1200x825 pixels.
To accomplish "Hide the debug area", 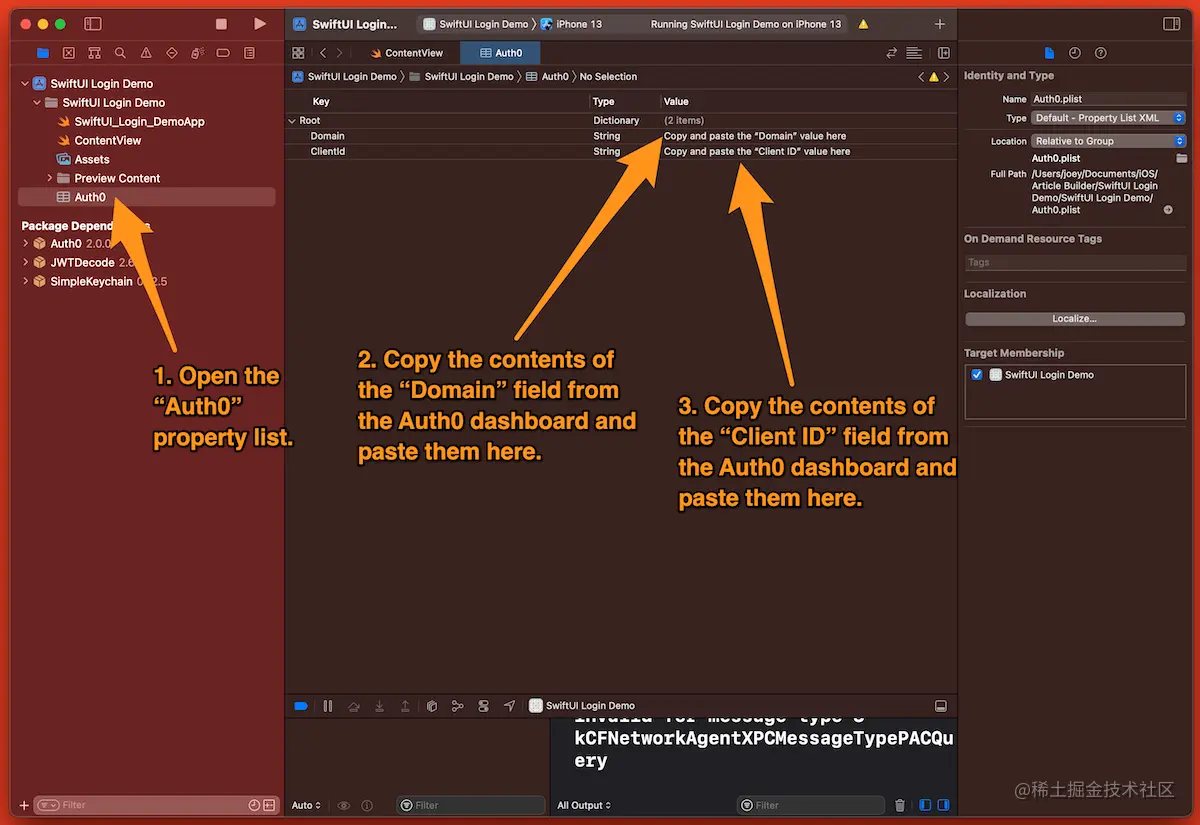I will (941, 706).
